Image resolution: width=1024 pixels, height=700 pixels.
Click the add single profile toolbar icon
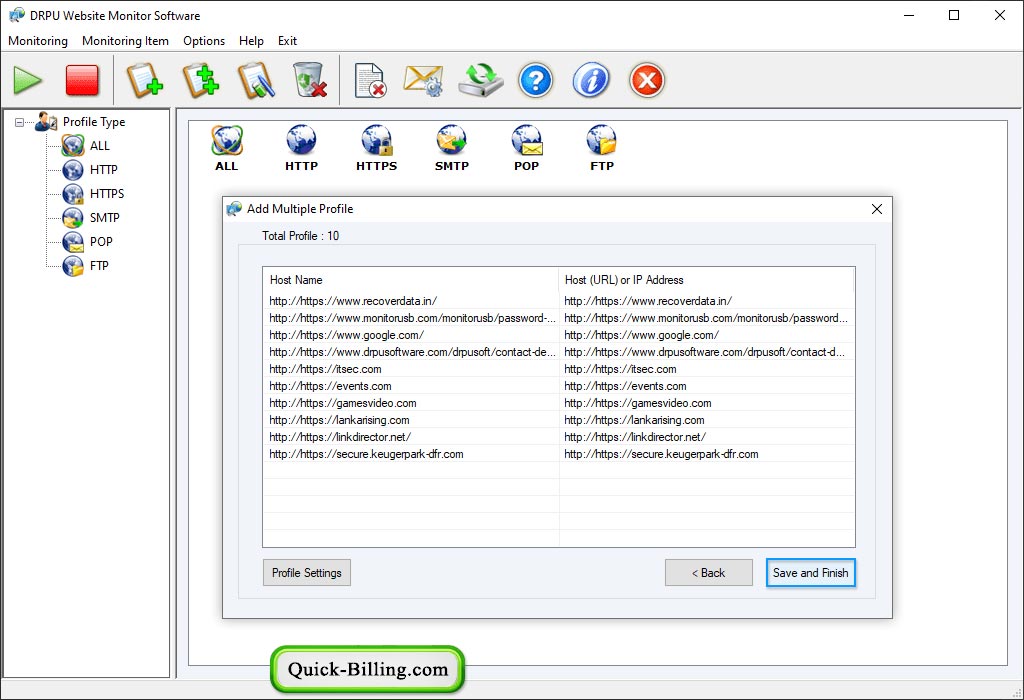[144, 81]
